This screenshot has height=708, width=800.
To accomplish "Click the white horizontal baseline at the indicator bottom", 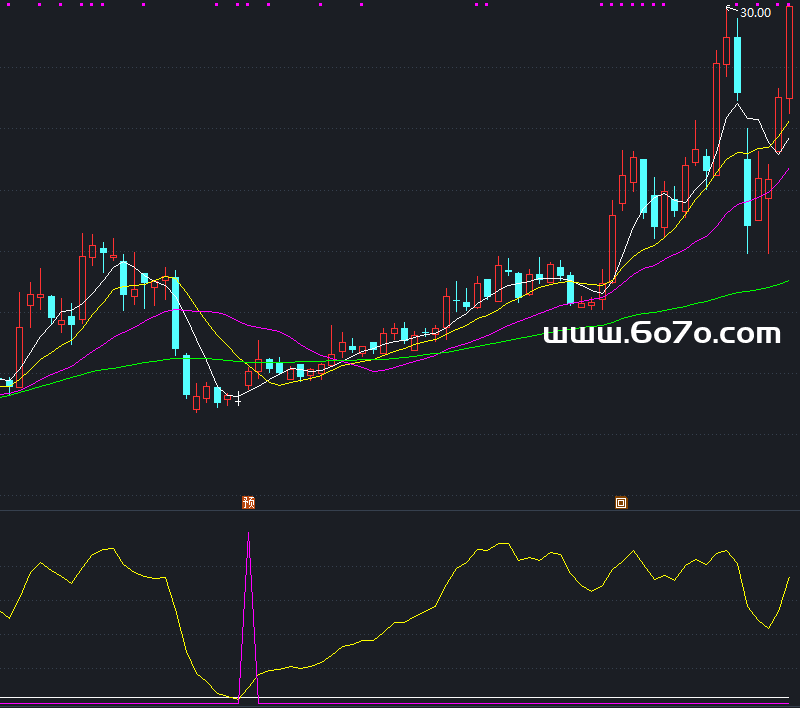I will (400, 698).
